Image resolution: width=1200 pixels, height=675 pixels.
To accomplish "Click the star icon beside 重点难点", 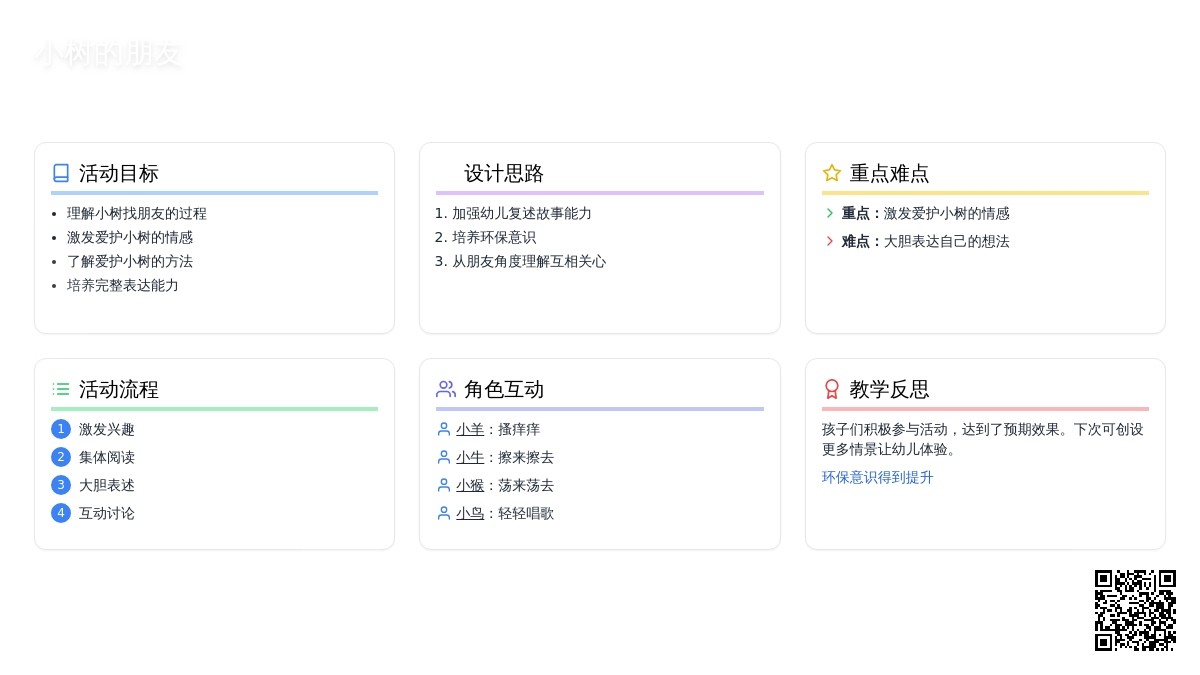I will 831,173.
